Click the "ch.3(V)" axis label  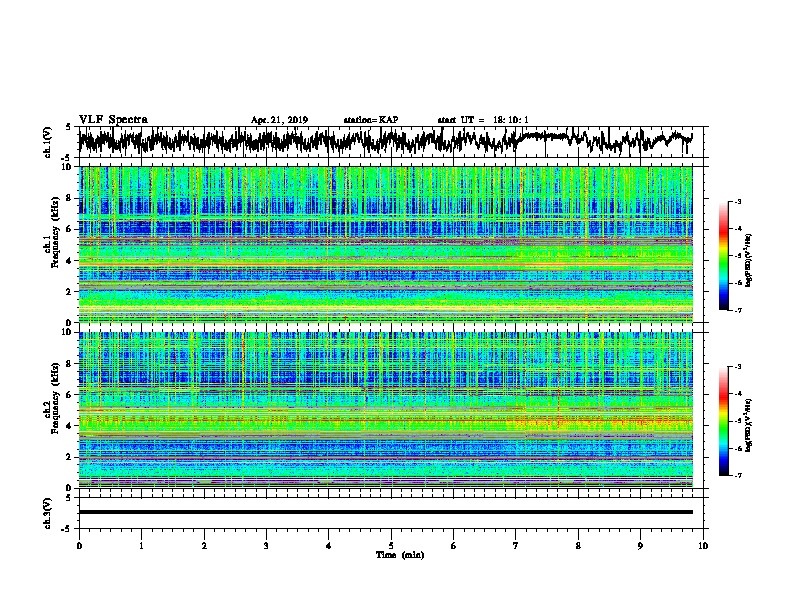point(48,513)
